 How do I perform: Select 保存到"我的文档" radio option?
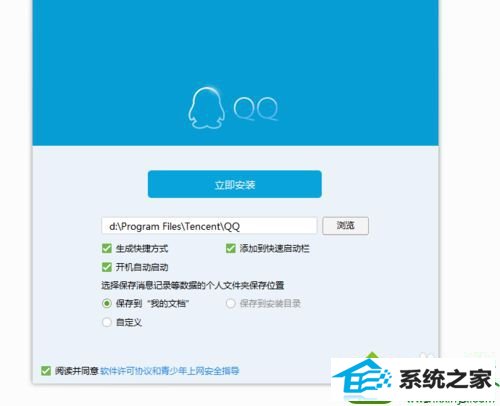(107, 303)
